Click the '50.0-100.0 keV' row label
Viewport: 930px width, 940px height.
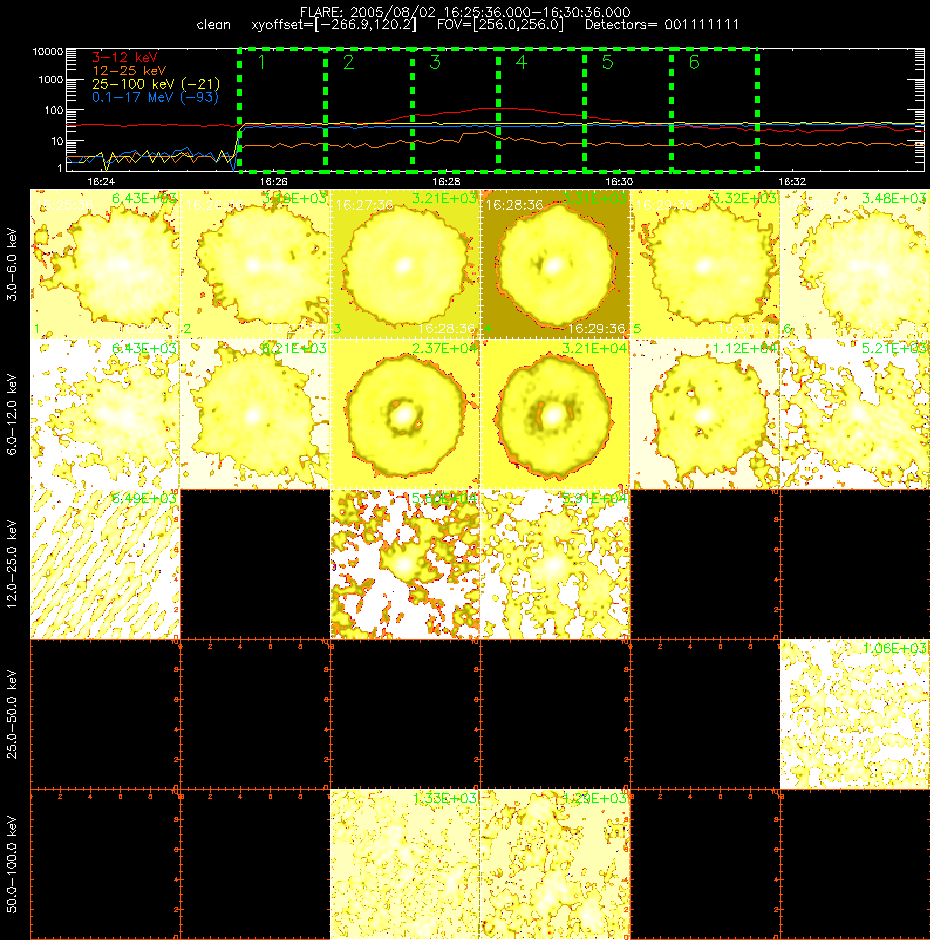tap(12, 864)
